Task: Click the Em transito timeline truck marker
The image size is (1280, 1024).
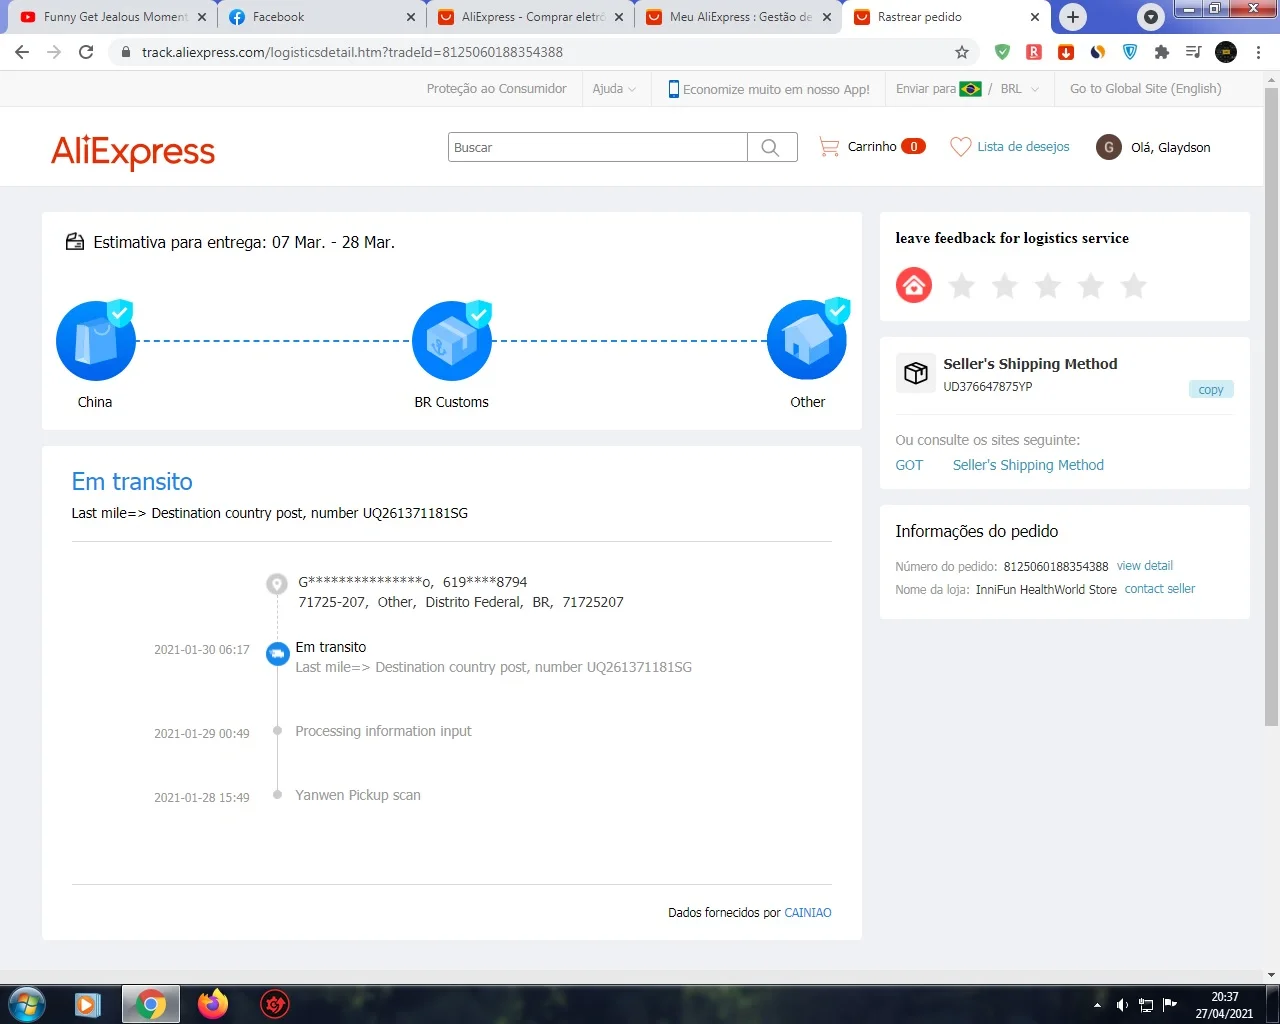Action: (x=277, y=653)
